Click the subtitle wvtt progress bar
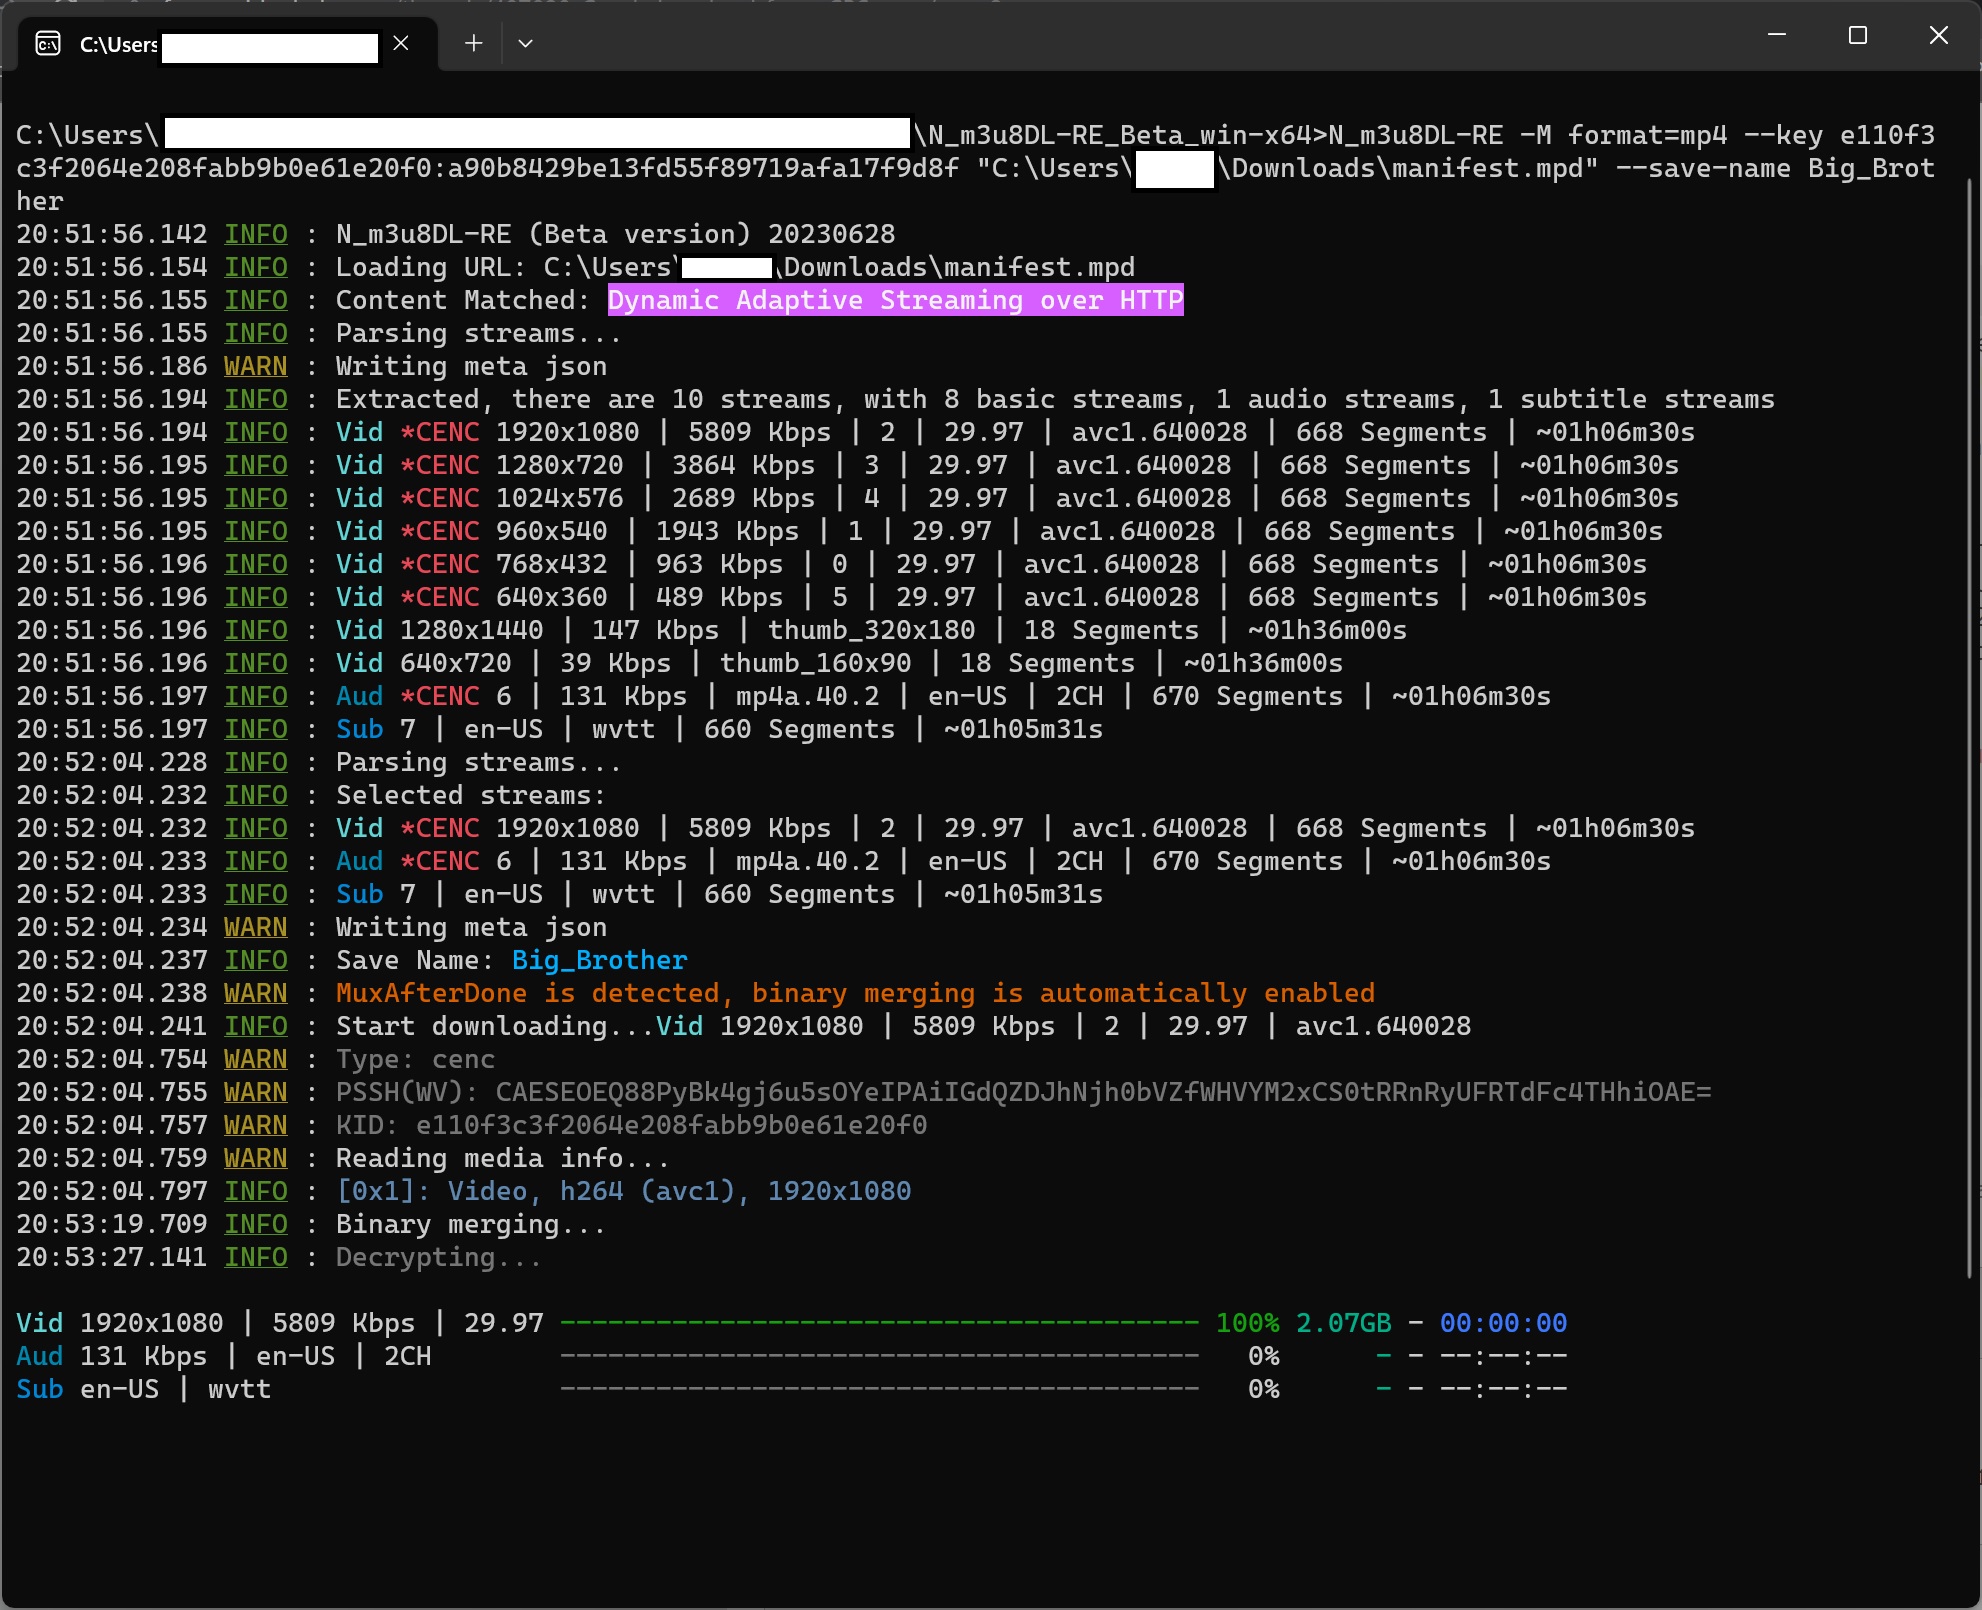1982x1610 pixels. tap(879, 1389)
